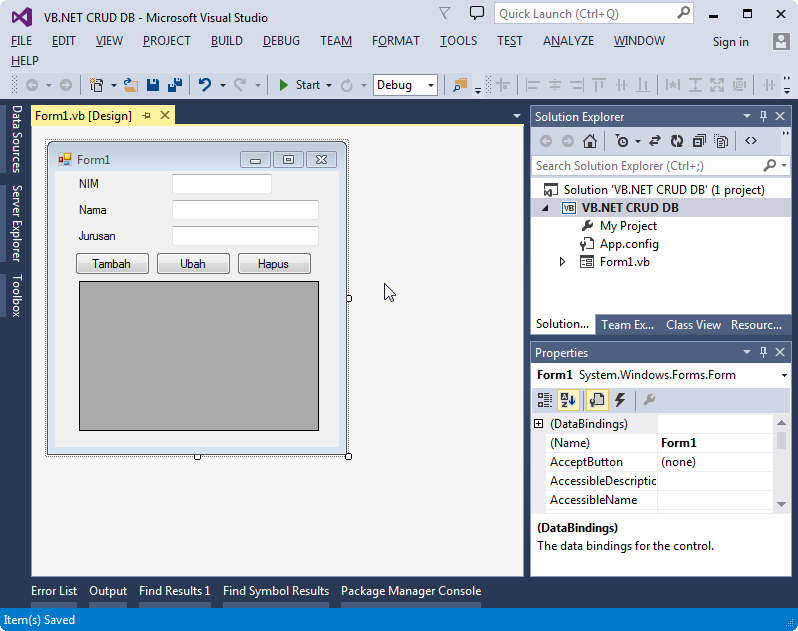Viewport: 798px width, 631px height.
Task: Click the Pending Changes Filter clock icon
Action: click(622, 141)
